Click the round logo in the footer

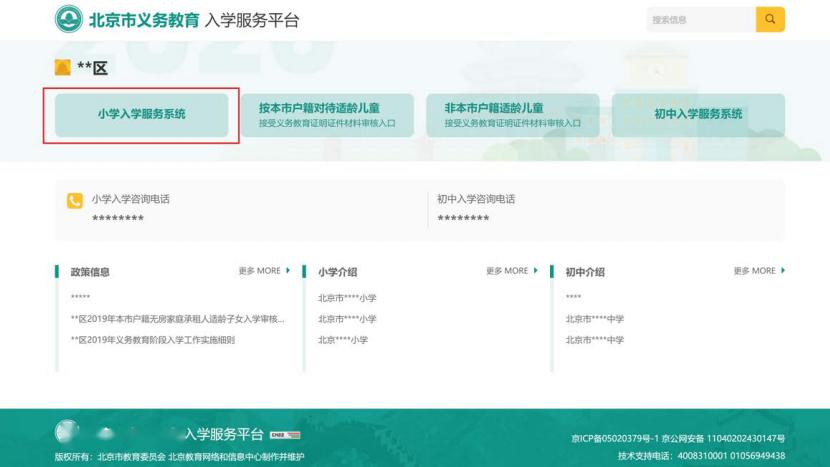67,431
